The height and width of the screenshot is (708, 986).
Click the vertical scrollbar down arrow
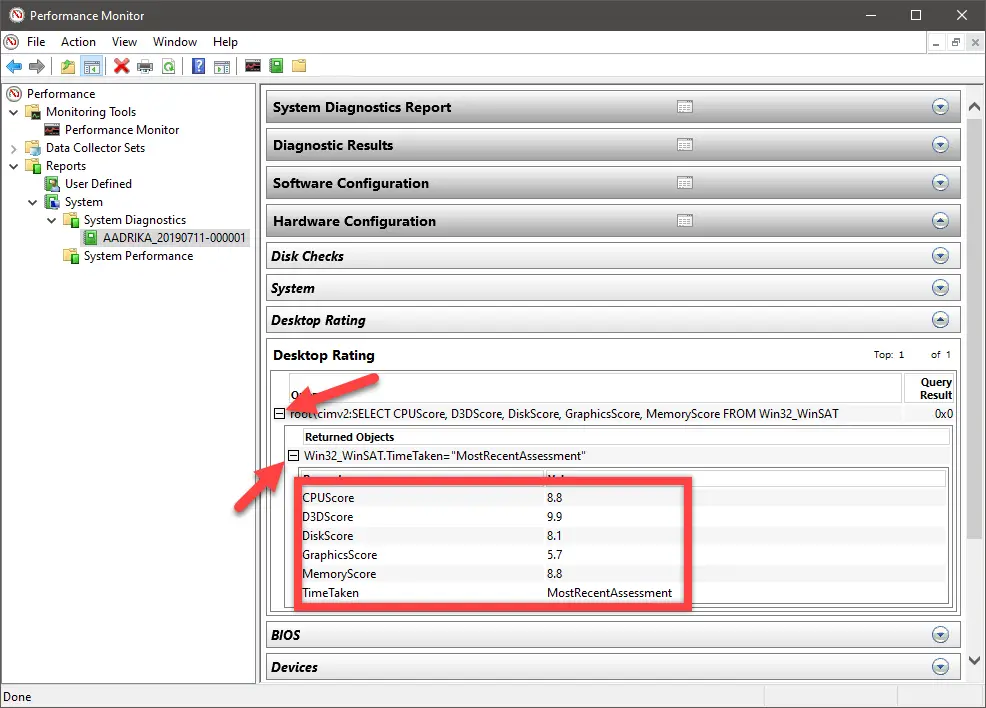(x=974, y=661)
